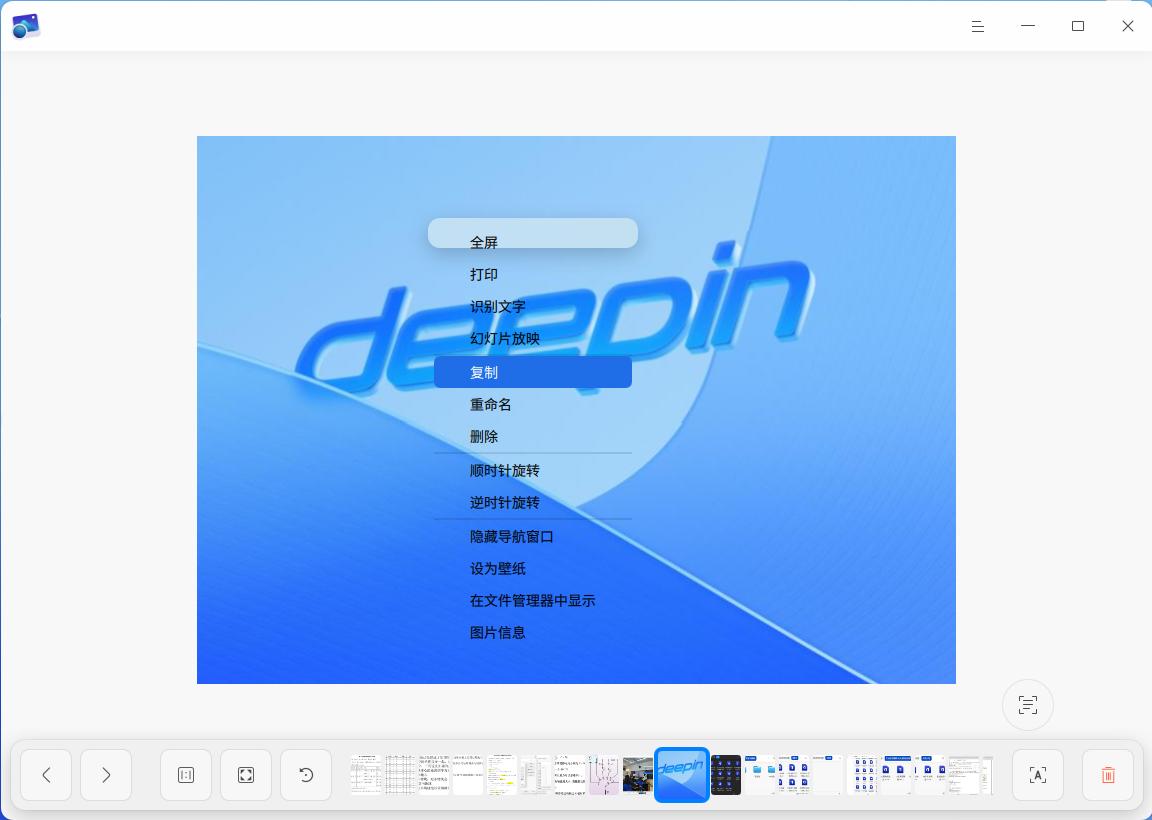Viewport: 1152px width, 820px height.
Task: Choose 重命名 from the context menu
Action: click(x=533, y=404)
